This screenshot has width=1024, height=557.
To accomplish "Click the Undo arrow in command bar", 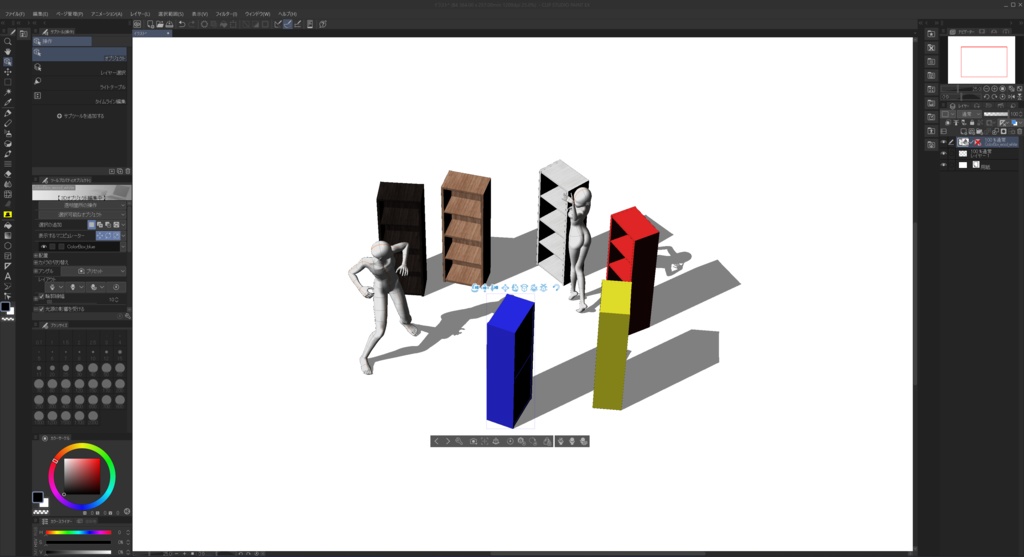I will tap(182, 24).
